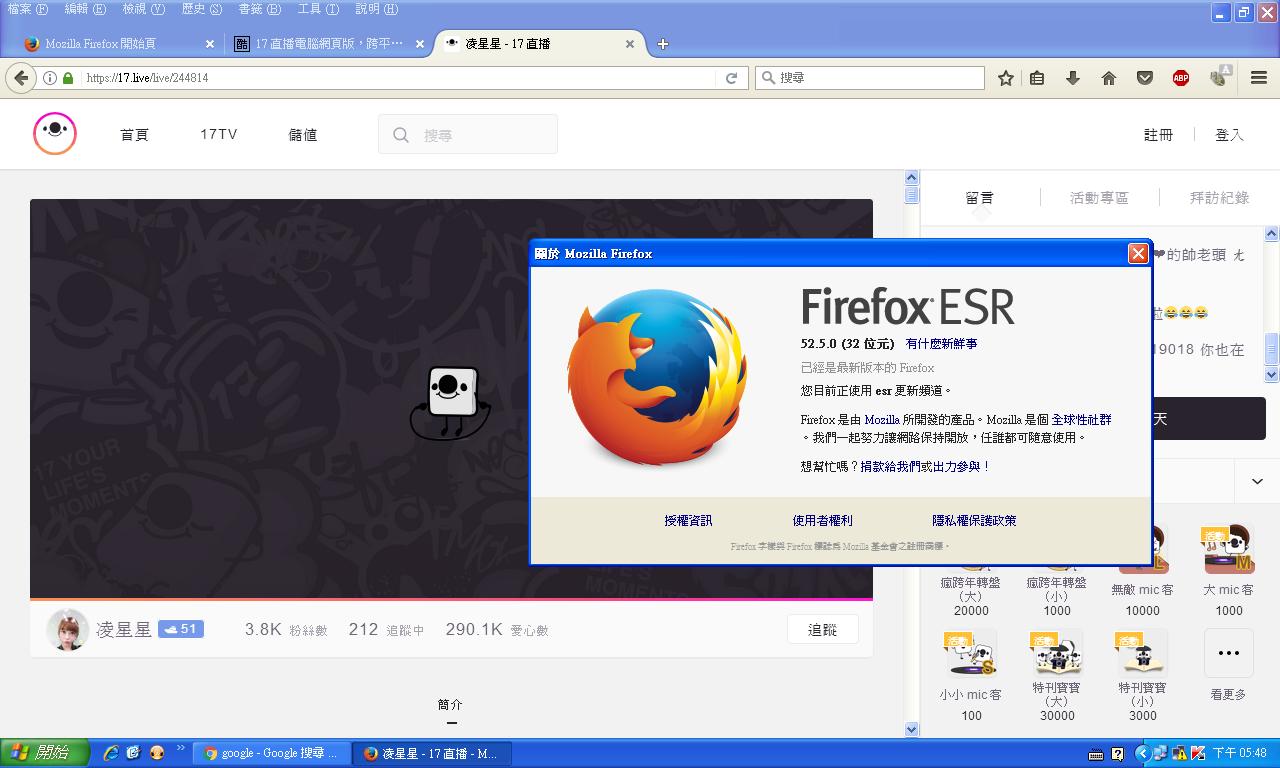
Task: Click the streamer 凌星星 avatar
Action: [68, 630]
